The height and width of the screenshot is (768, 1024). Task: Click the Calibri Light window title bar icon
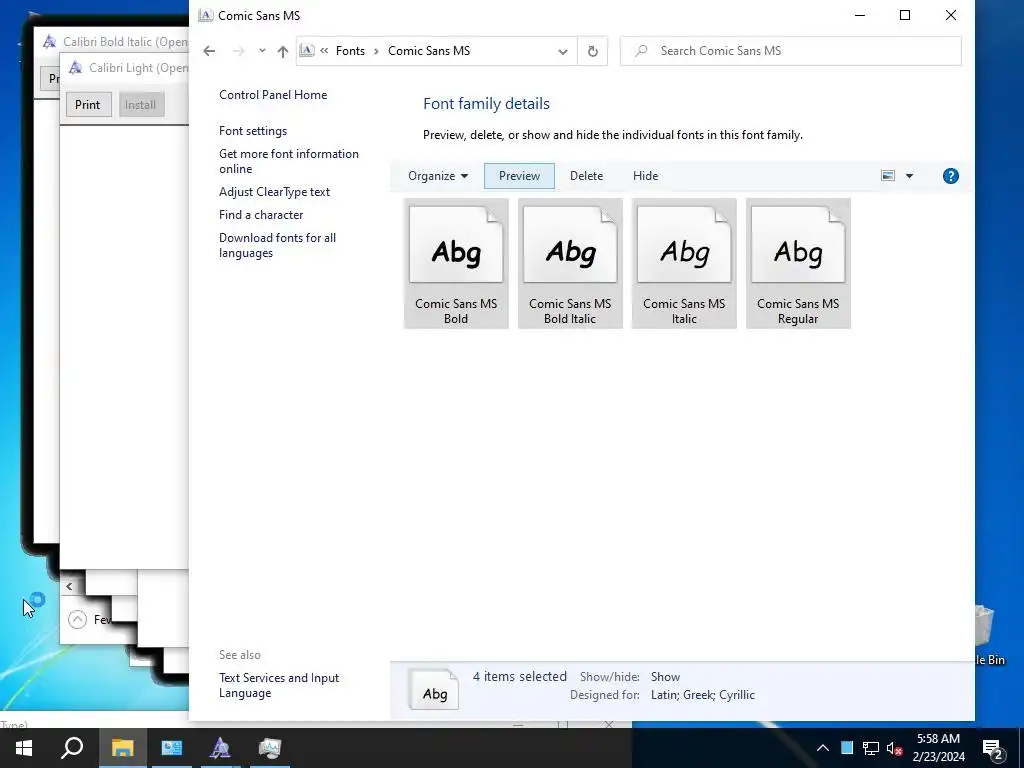point(75,67)
